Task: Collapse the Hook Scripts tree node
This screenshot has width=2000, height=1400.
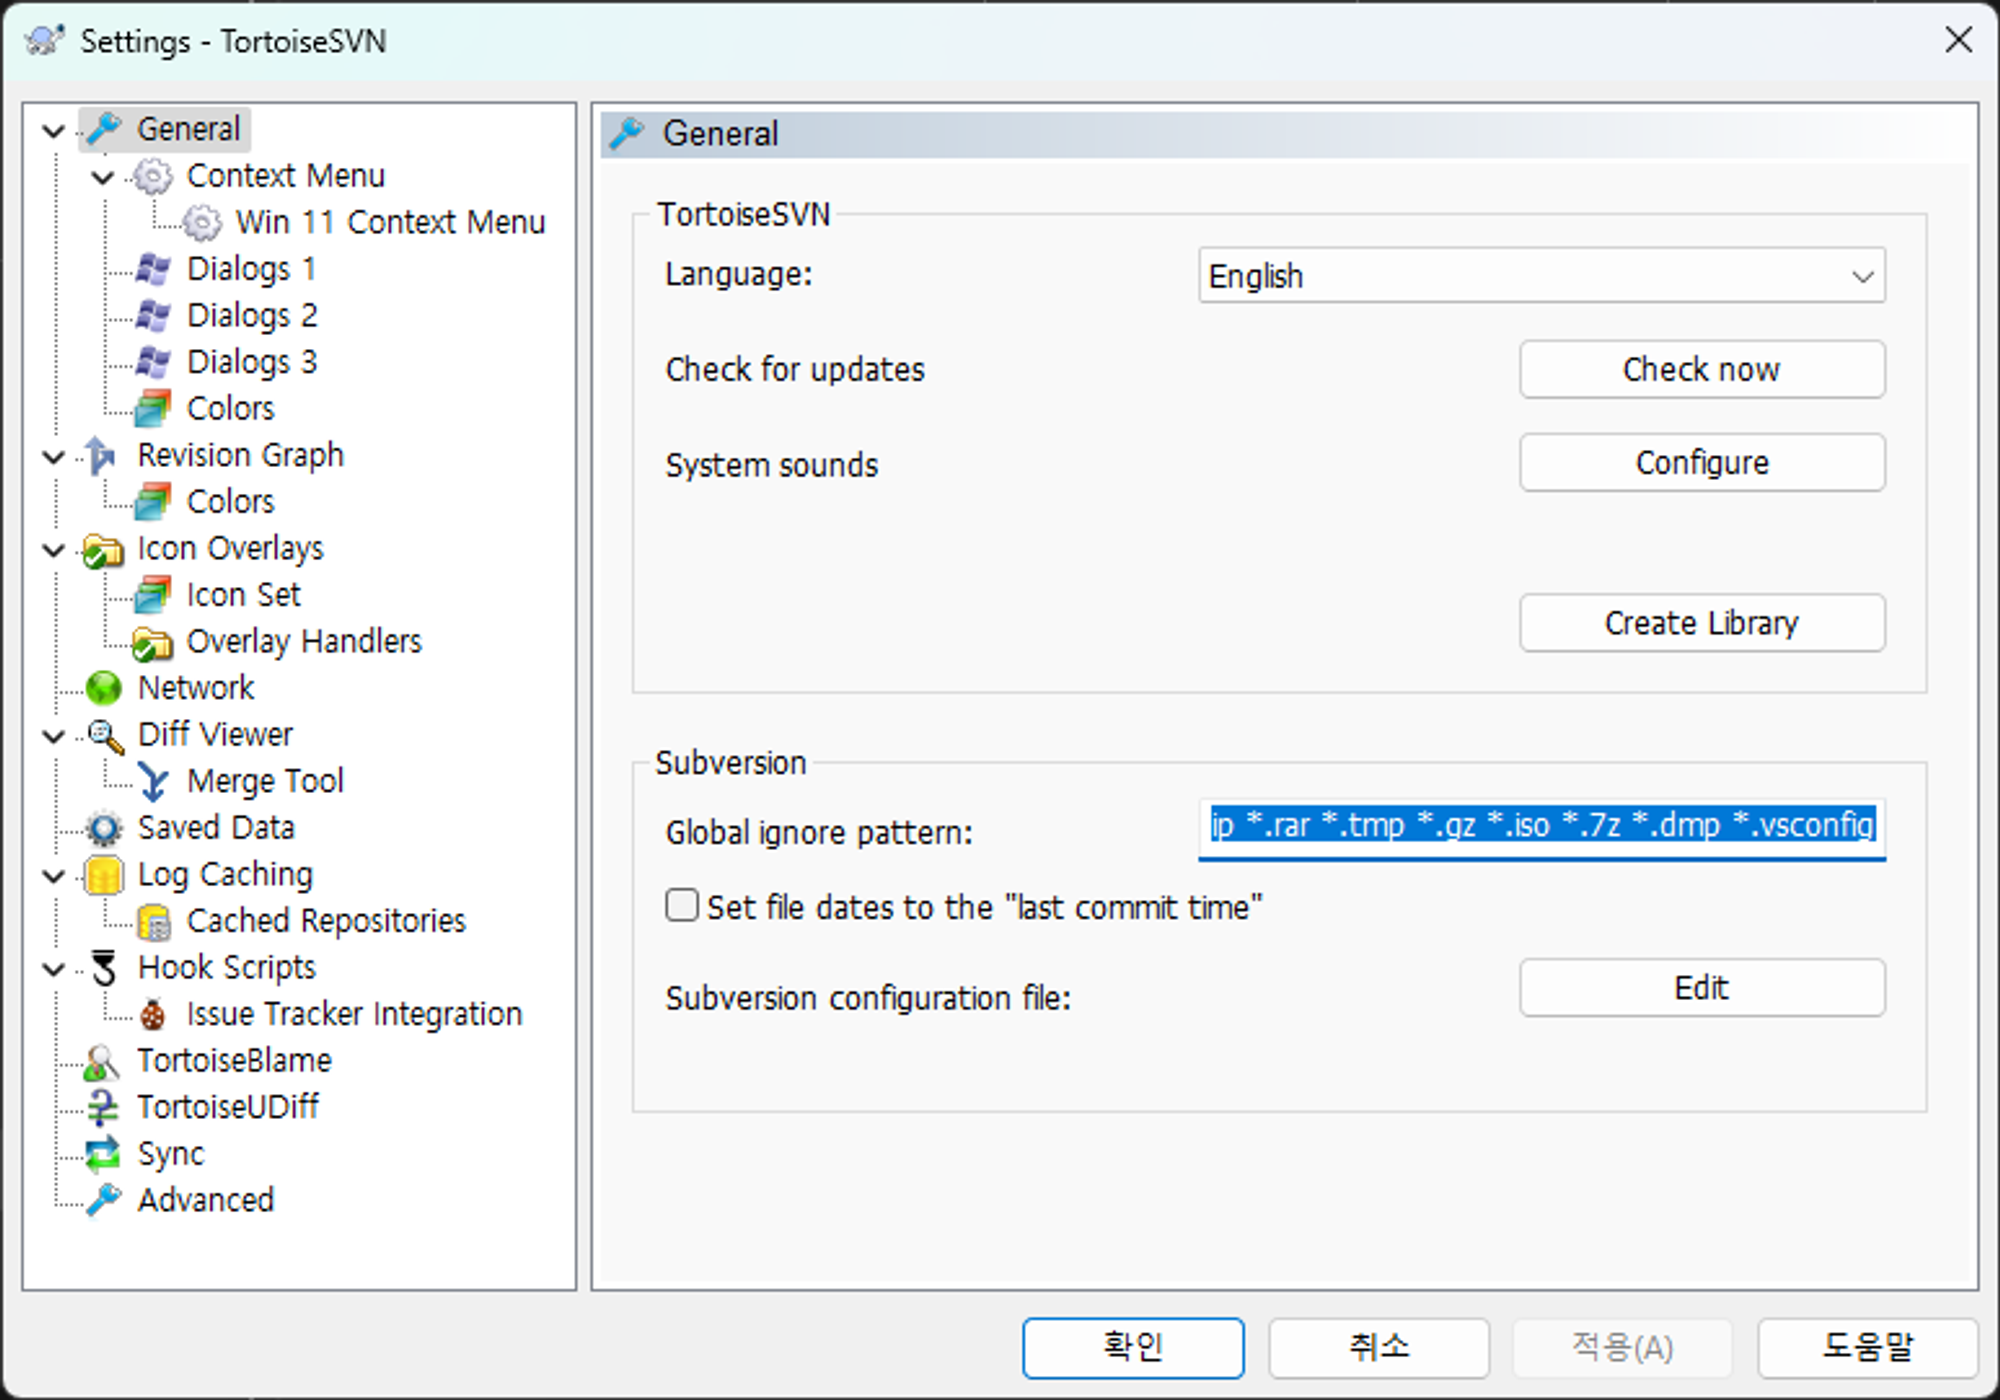Action: coord(54,969)
